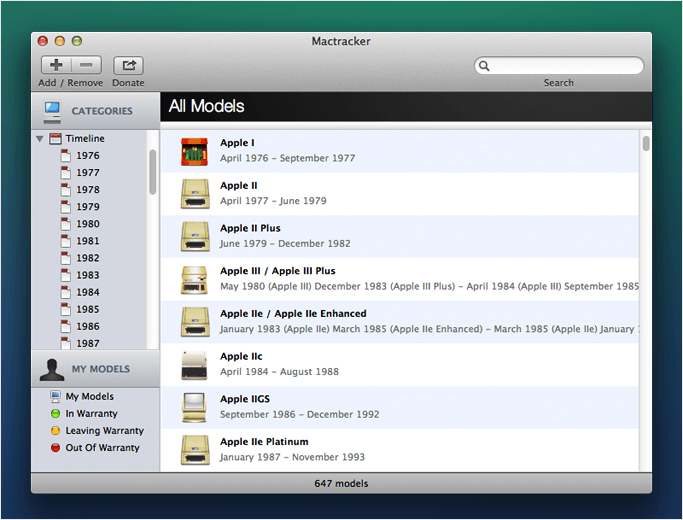
Task: Click the My Models silhouette icon
Action: [x=52, y=370]
